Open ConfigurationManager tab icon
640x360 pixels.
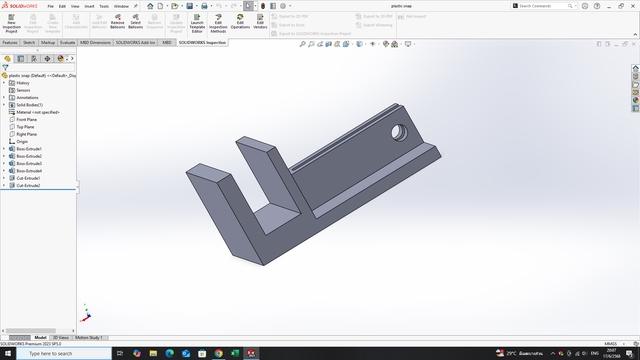(34, 59)
